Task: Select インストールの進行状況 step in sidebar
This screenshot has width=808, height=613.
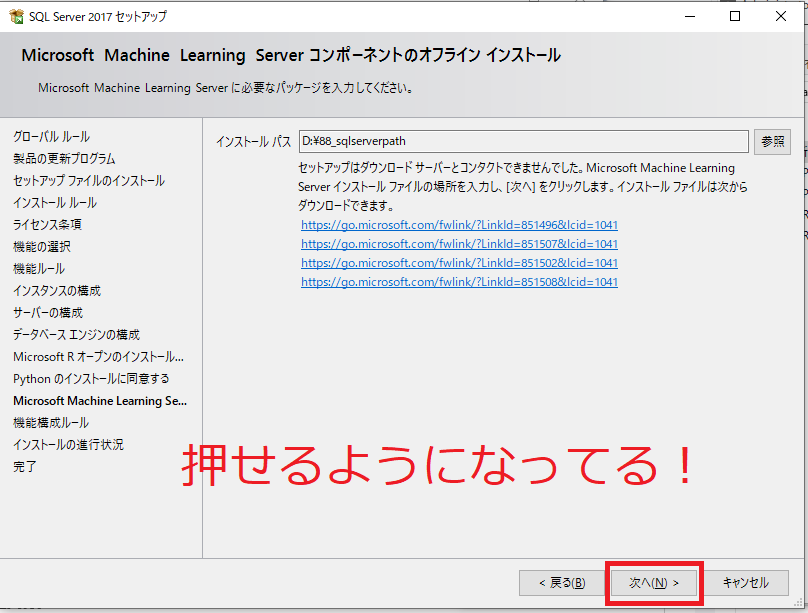Action: click(x=69, y=445)
